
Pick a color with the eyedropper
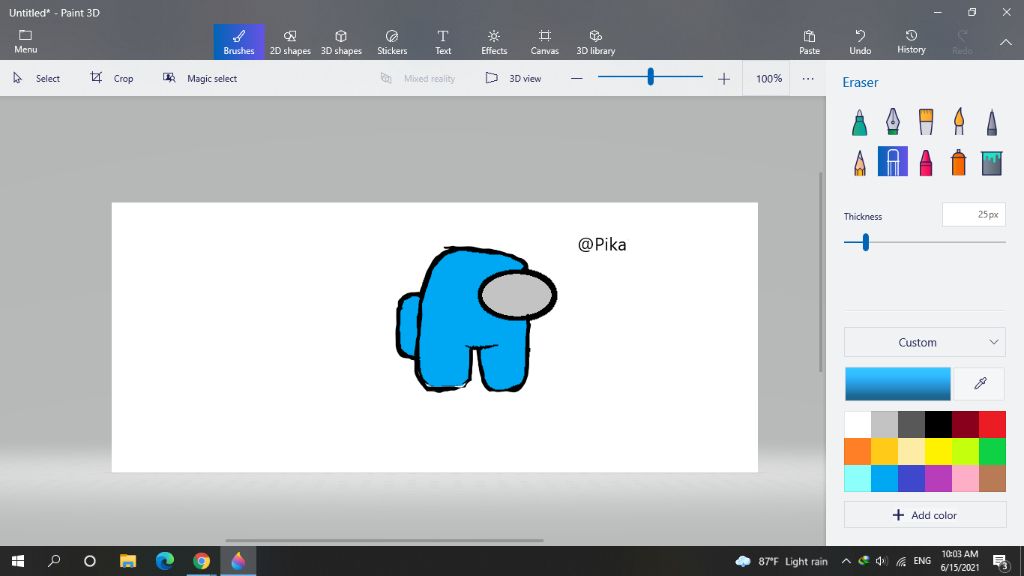(980, 383)
